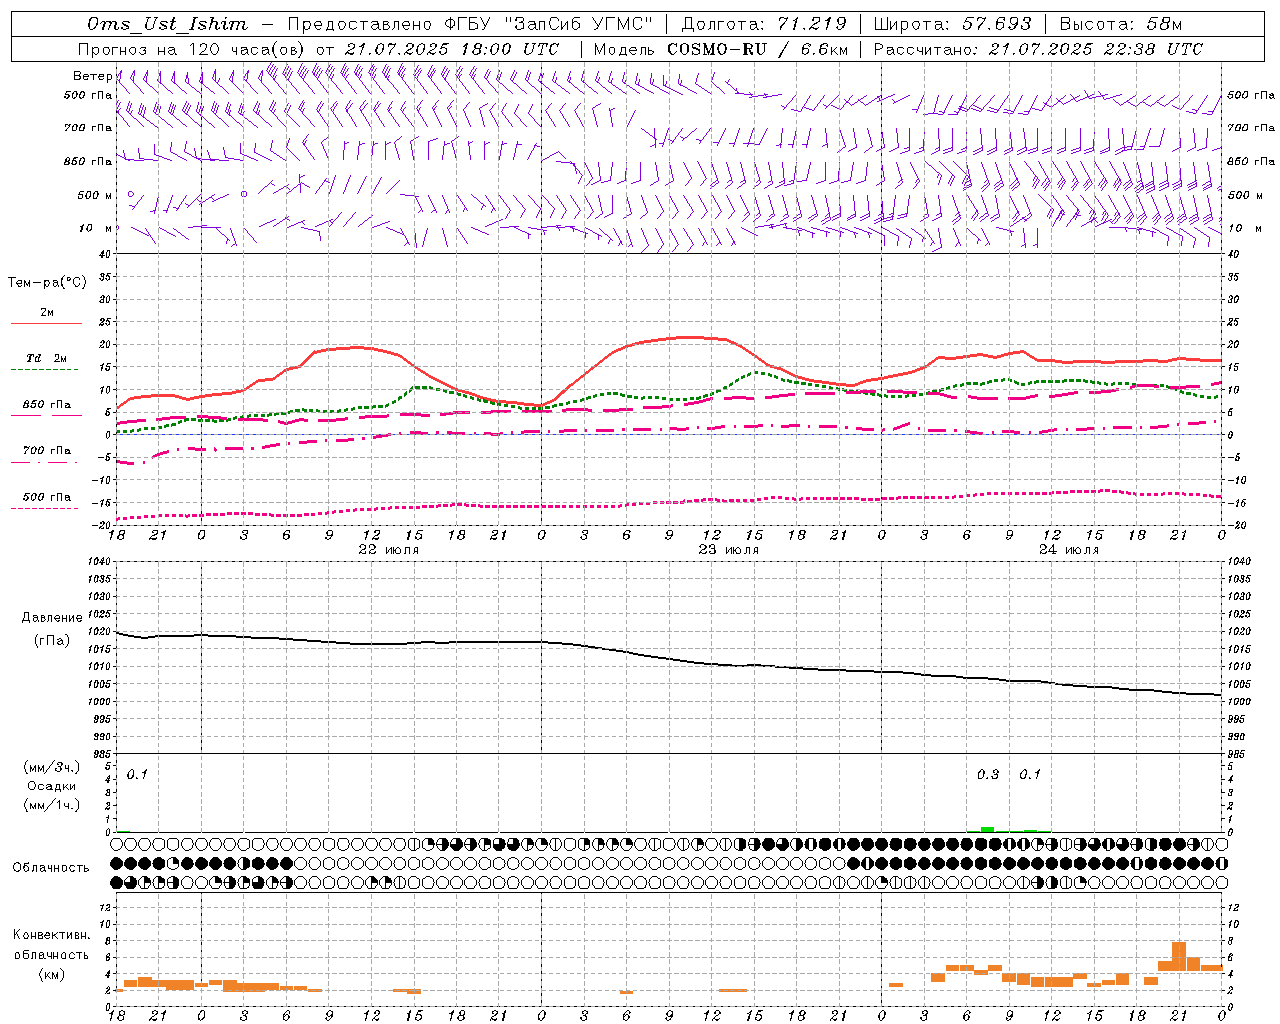The width and height of the screenshot is (1280, 1024).
Task: Select the longitude value 71.219
Action: [812, 24]
